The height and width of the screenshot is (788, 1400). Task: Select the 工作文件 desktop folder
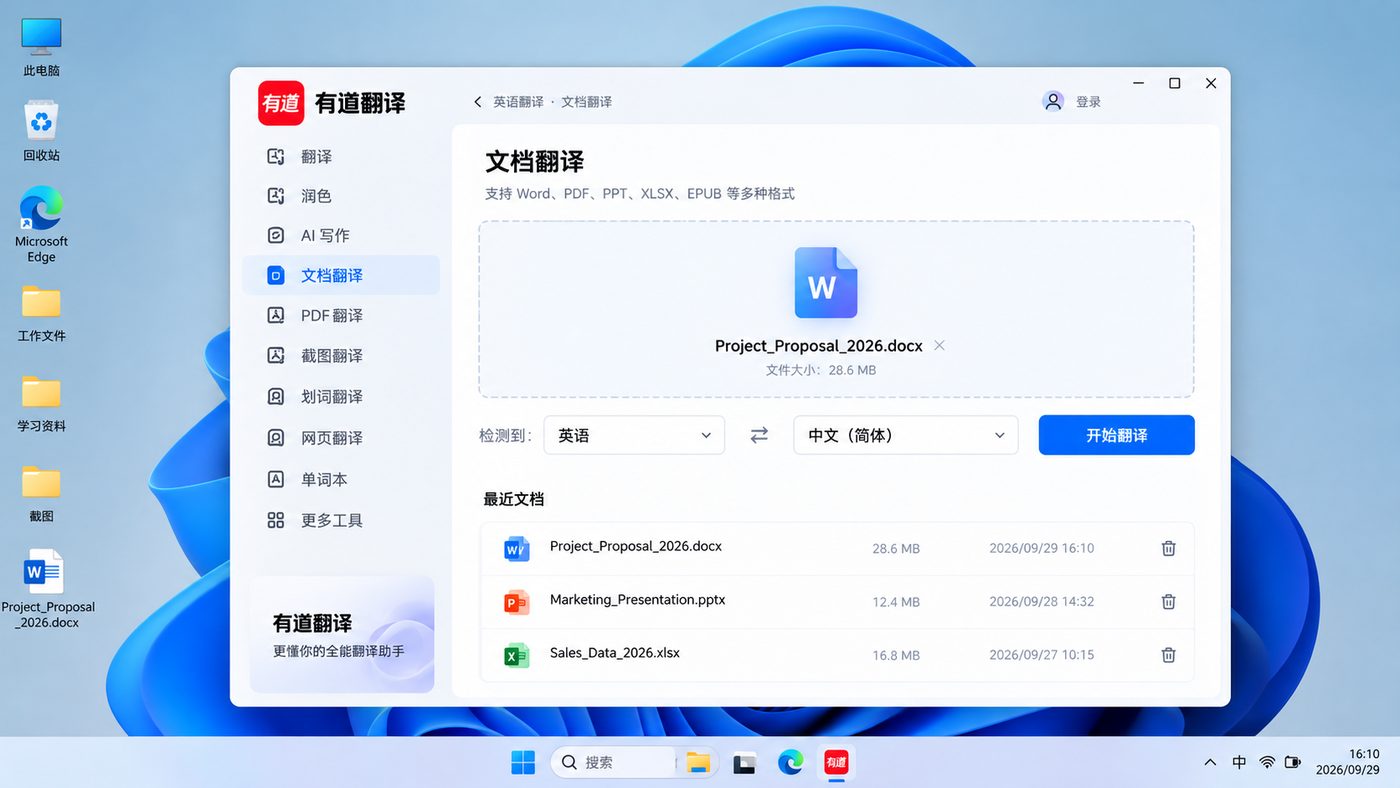click(x=41, y=314)
